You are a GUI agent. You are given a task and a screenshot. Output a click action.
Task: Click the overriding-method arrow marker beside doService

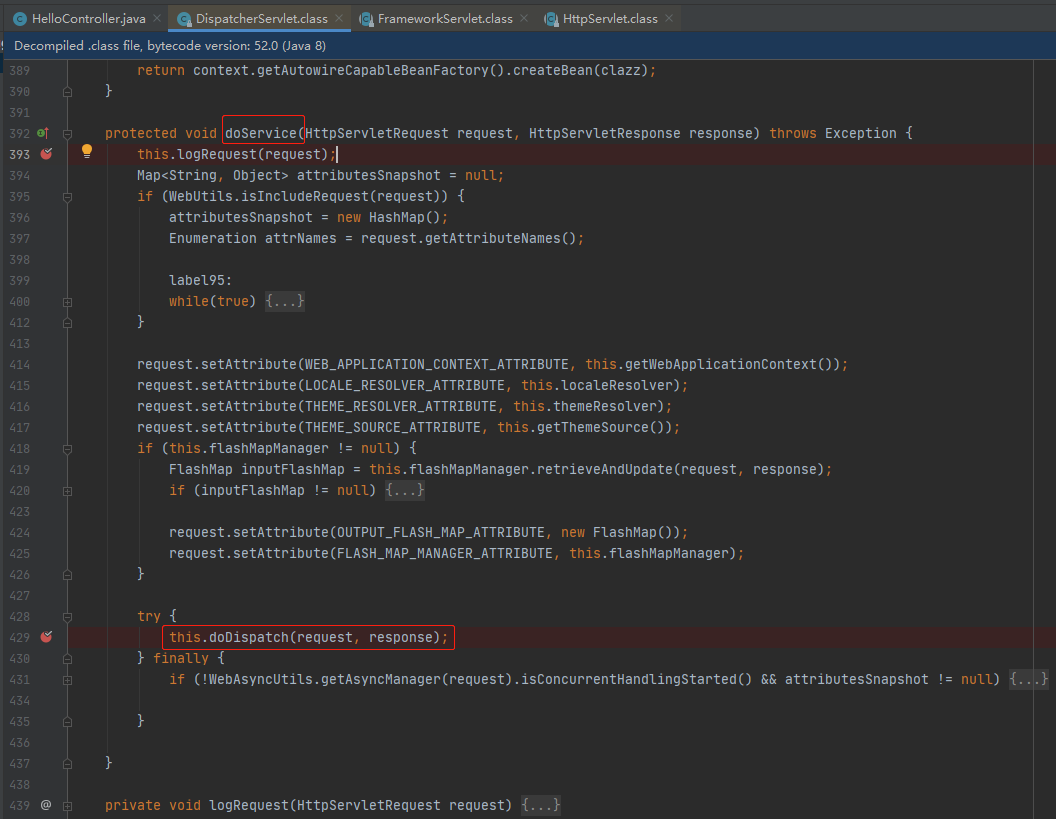pos(42,132)
